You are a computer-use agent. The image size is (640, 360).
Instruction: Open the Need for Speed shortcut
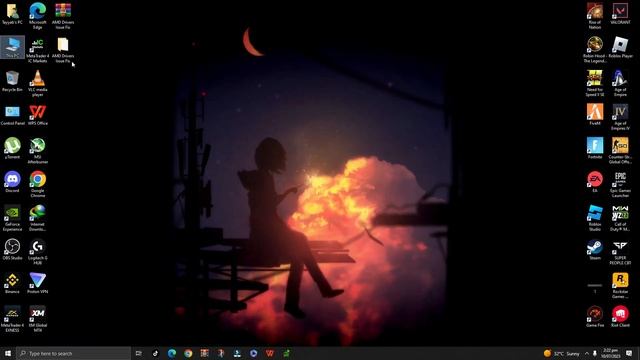(x=595, y=84)
